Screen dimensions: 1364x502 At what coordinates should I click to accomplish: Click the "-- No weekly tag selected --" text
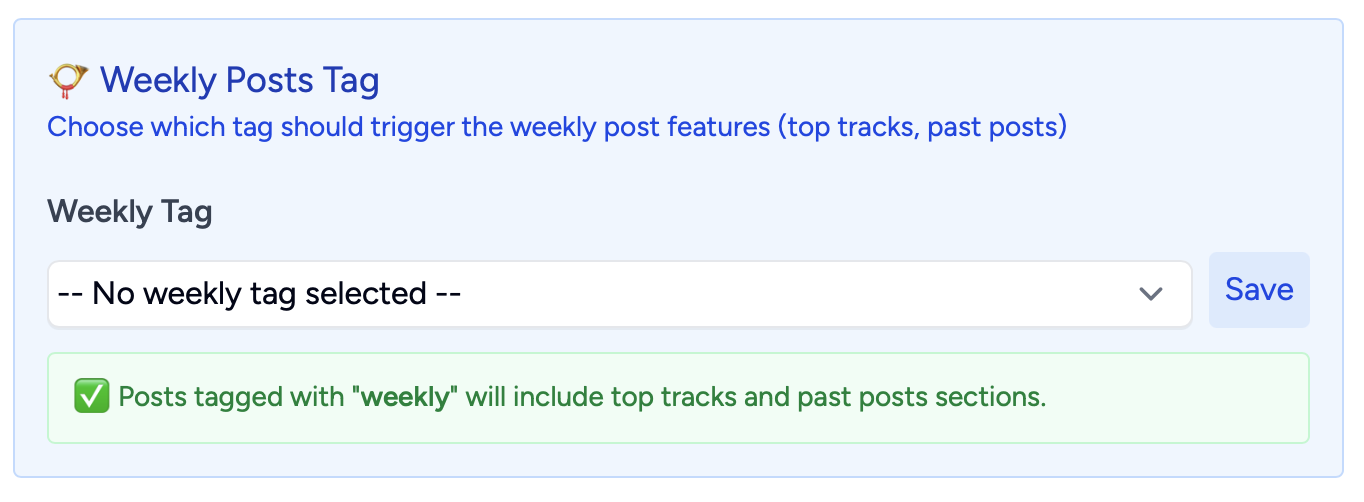[x=259, y=294]
